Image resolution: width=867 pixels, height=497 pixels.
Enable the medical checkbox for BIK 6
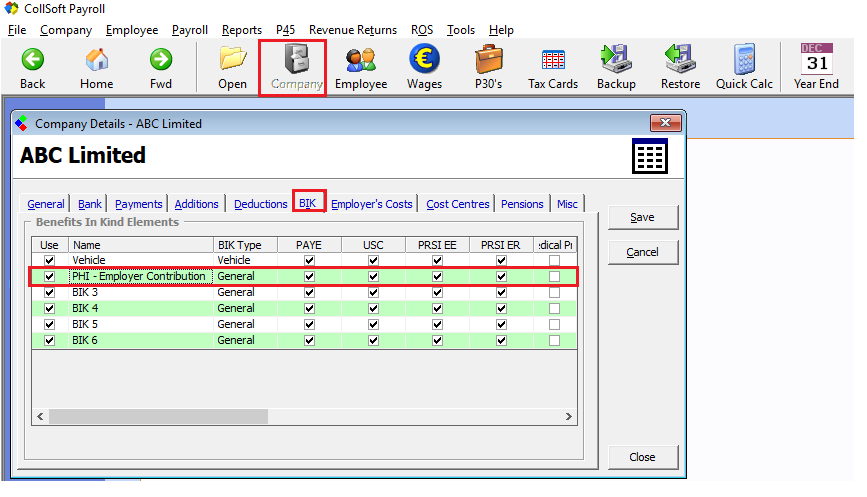coord(554,340)
